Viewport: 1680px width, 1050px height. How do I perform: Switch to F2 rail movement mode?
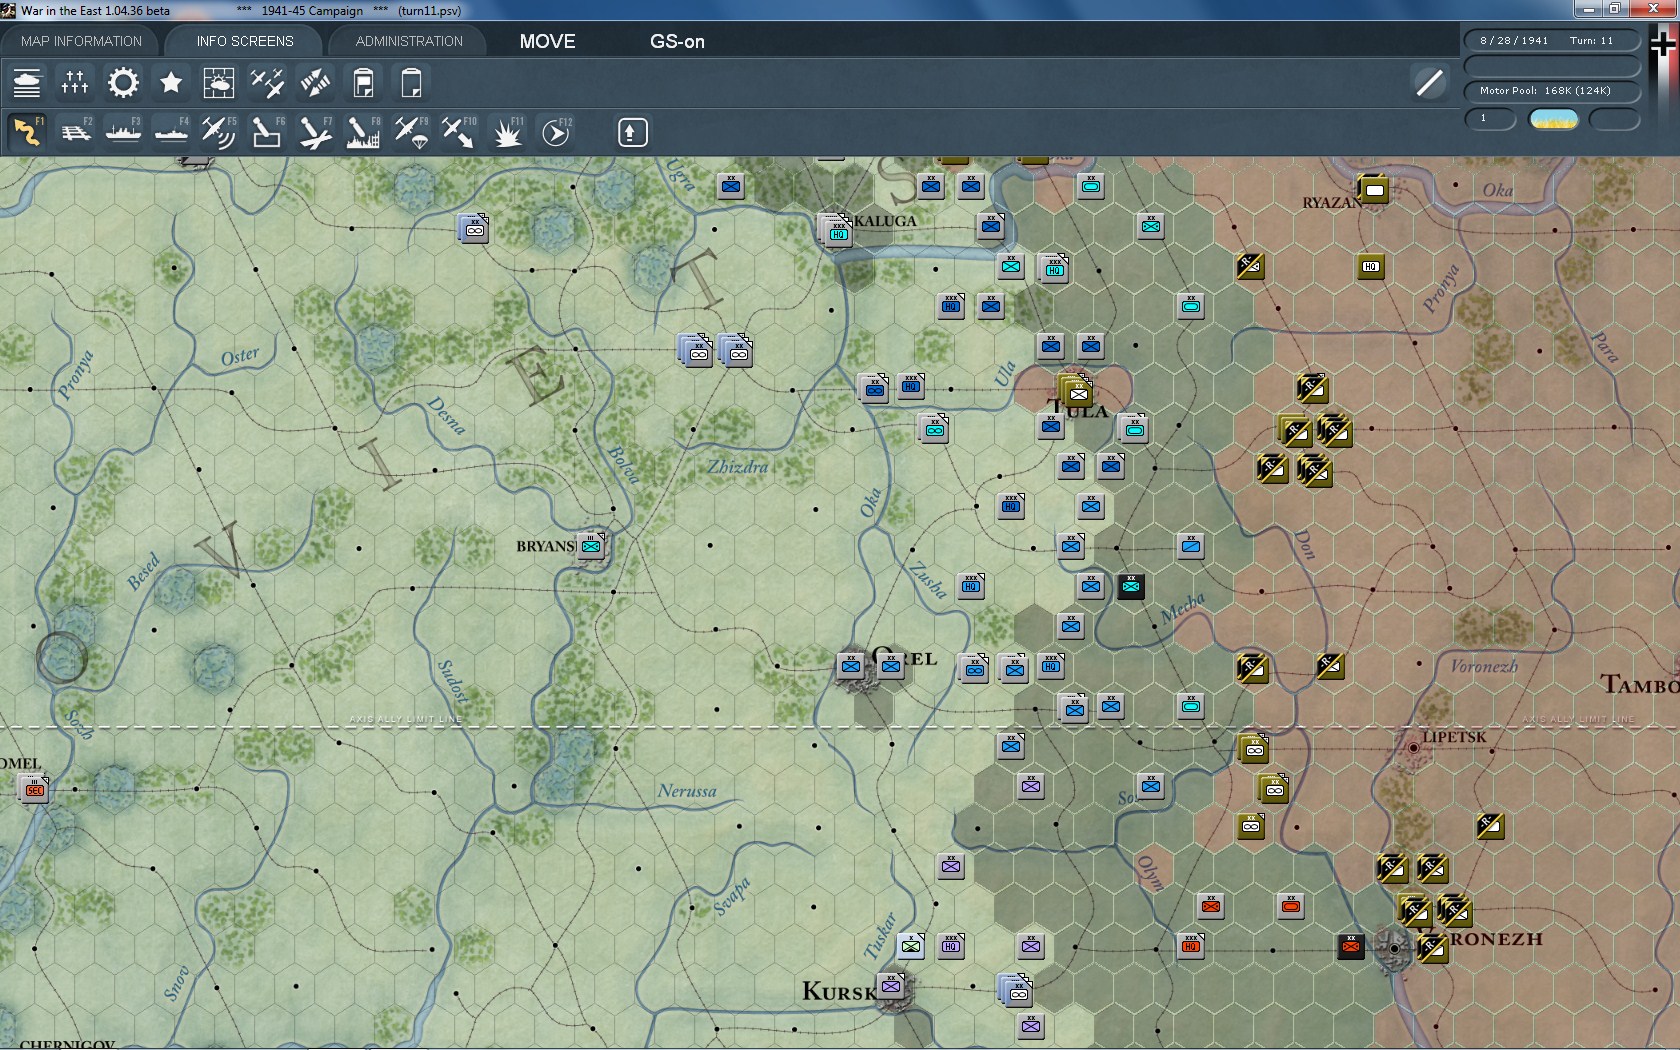pyautogui.click(x=75, y=132)
